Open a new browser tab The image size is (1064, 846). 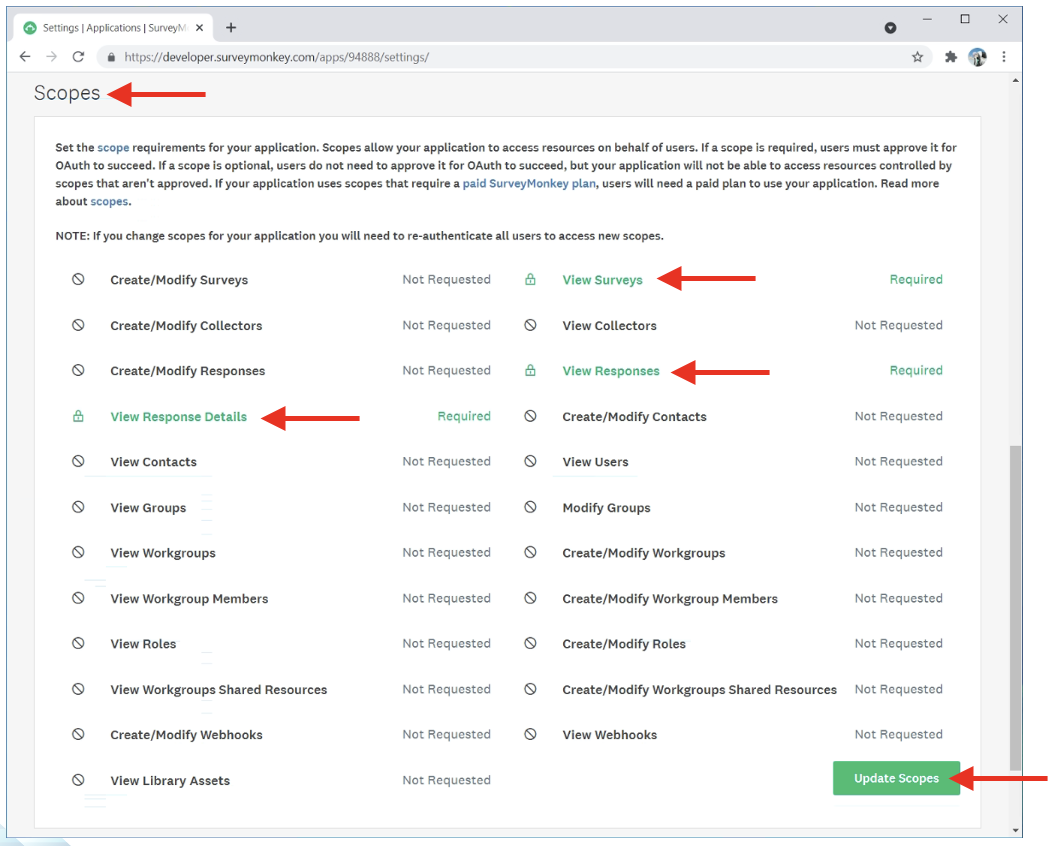(x=231, y=28)
